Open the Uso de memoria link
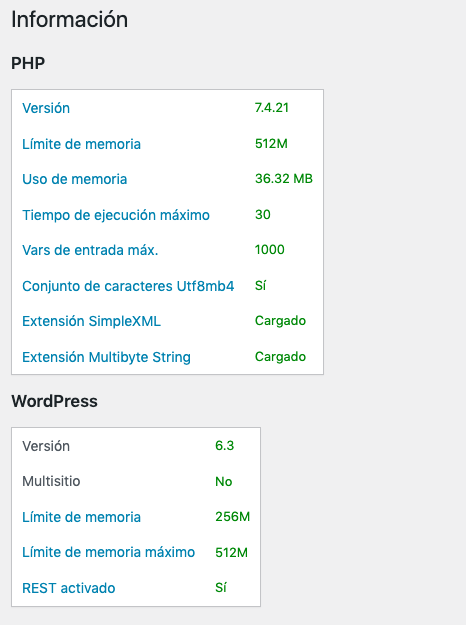This screenshot has height=625, width=466. pyautogui.click(x=75, y=179)
